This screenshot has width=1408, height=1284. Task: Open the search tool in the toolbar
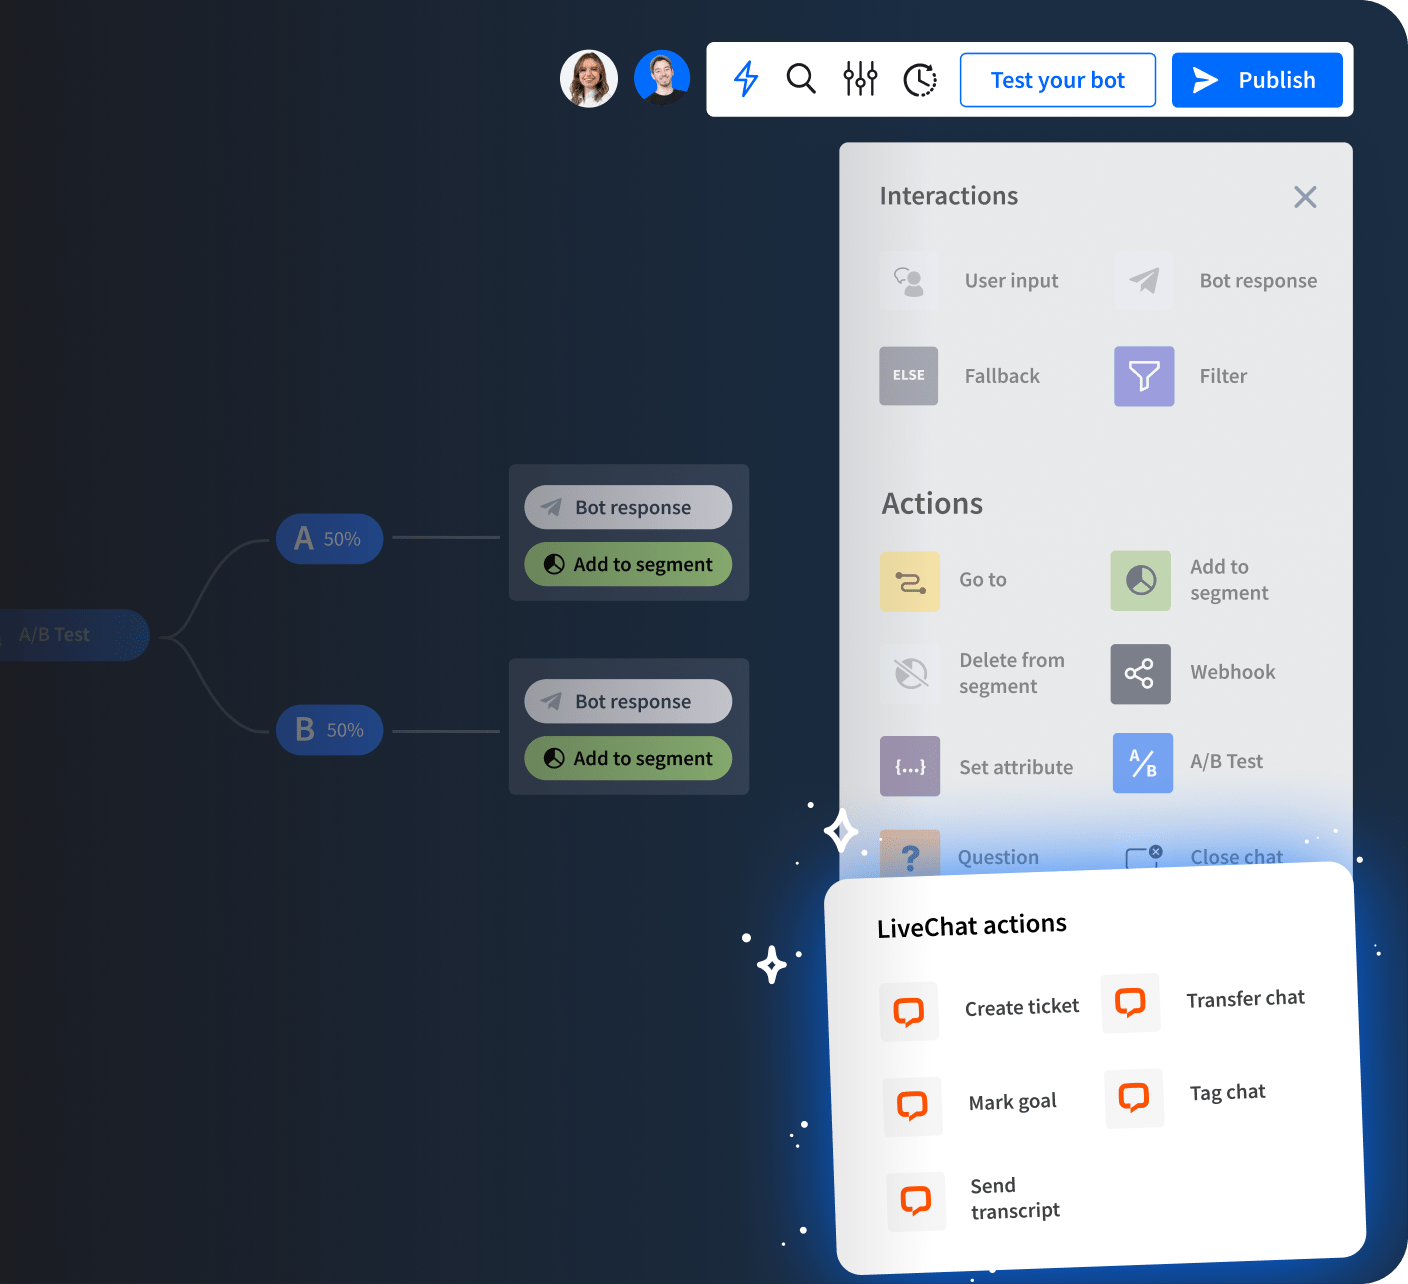(x=801, y=79)
